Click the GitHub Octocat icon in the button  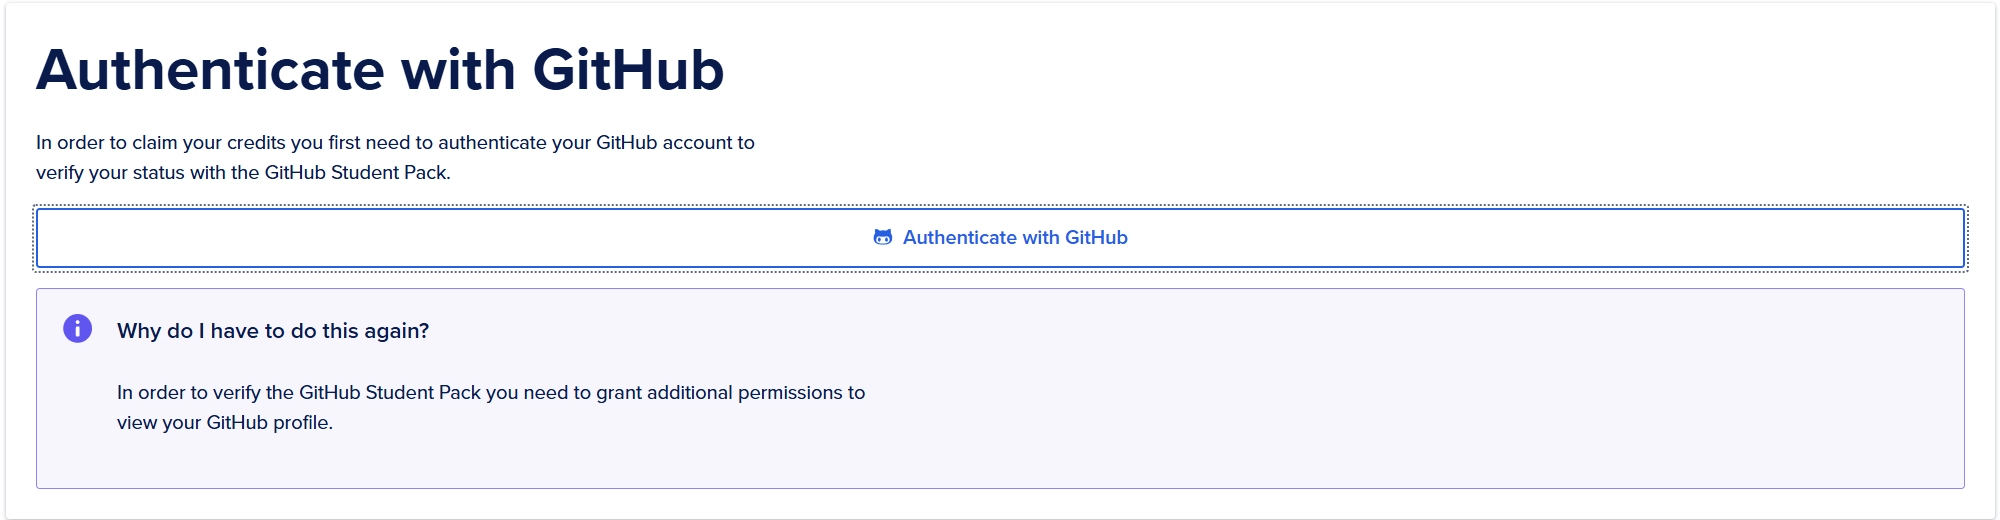(x=882, y=238)
